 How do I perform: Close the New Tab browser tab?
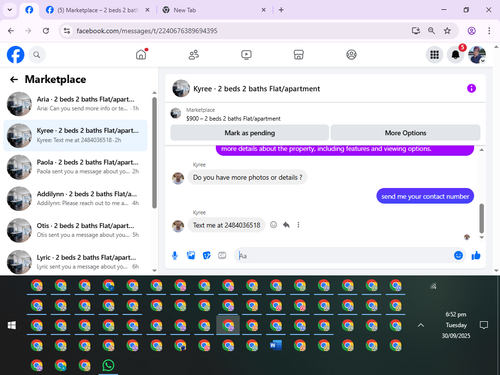[x=263, y=10]
